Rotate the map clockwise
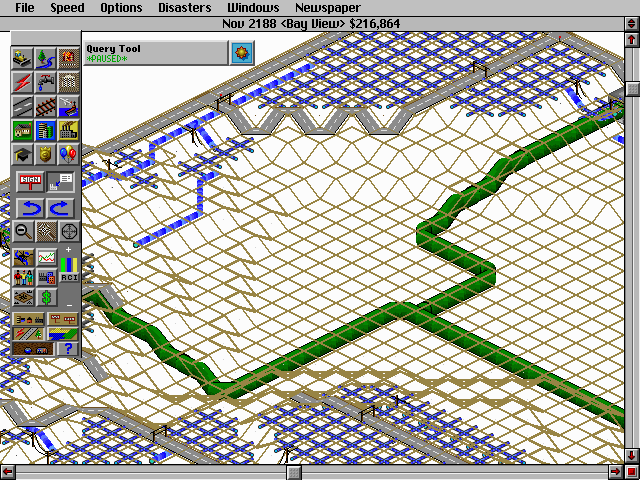640x480 pixels. click(60, 208)
